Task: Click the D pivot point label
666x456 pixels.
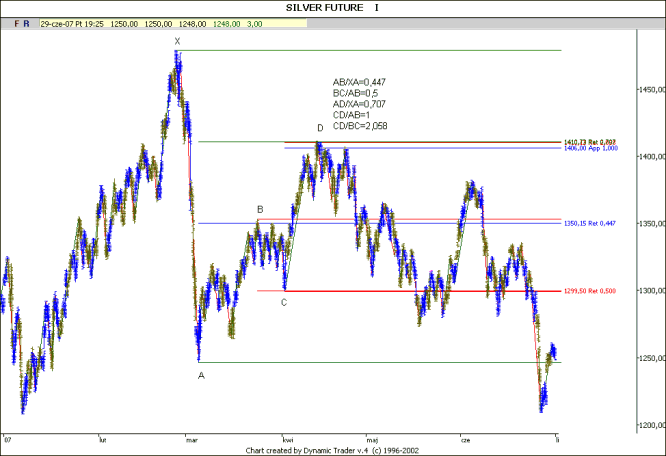Action: [320, 128]
